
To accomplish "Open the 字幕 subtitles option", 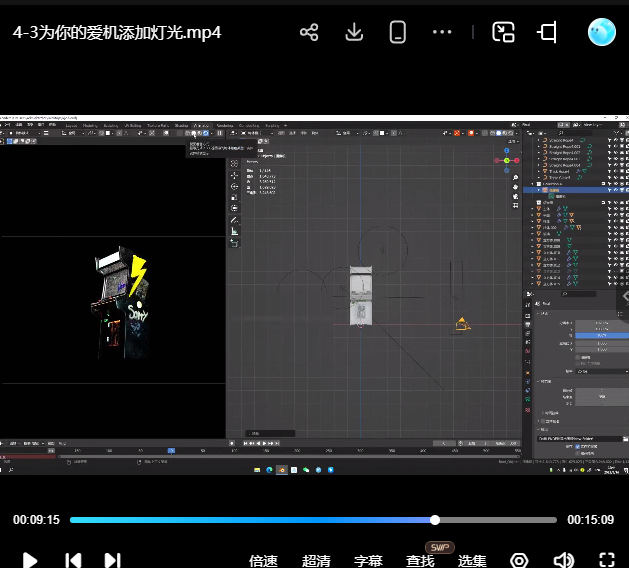I will (368, 561).
